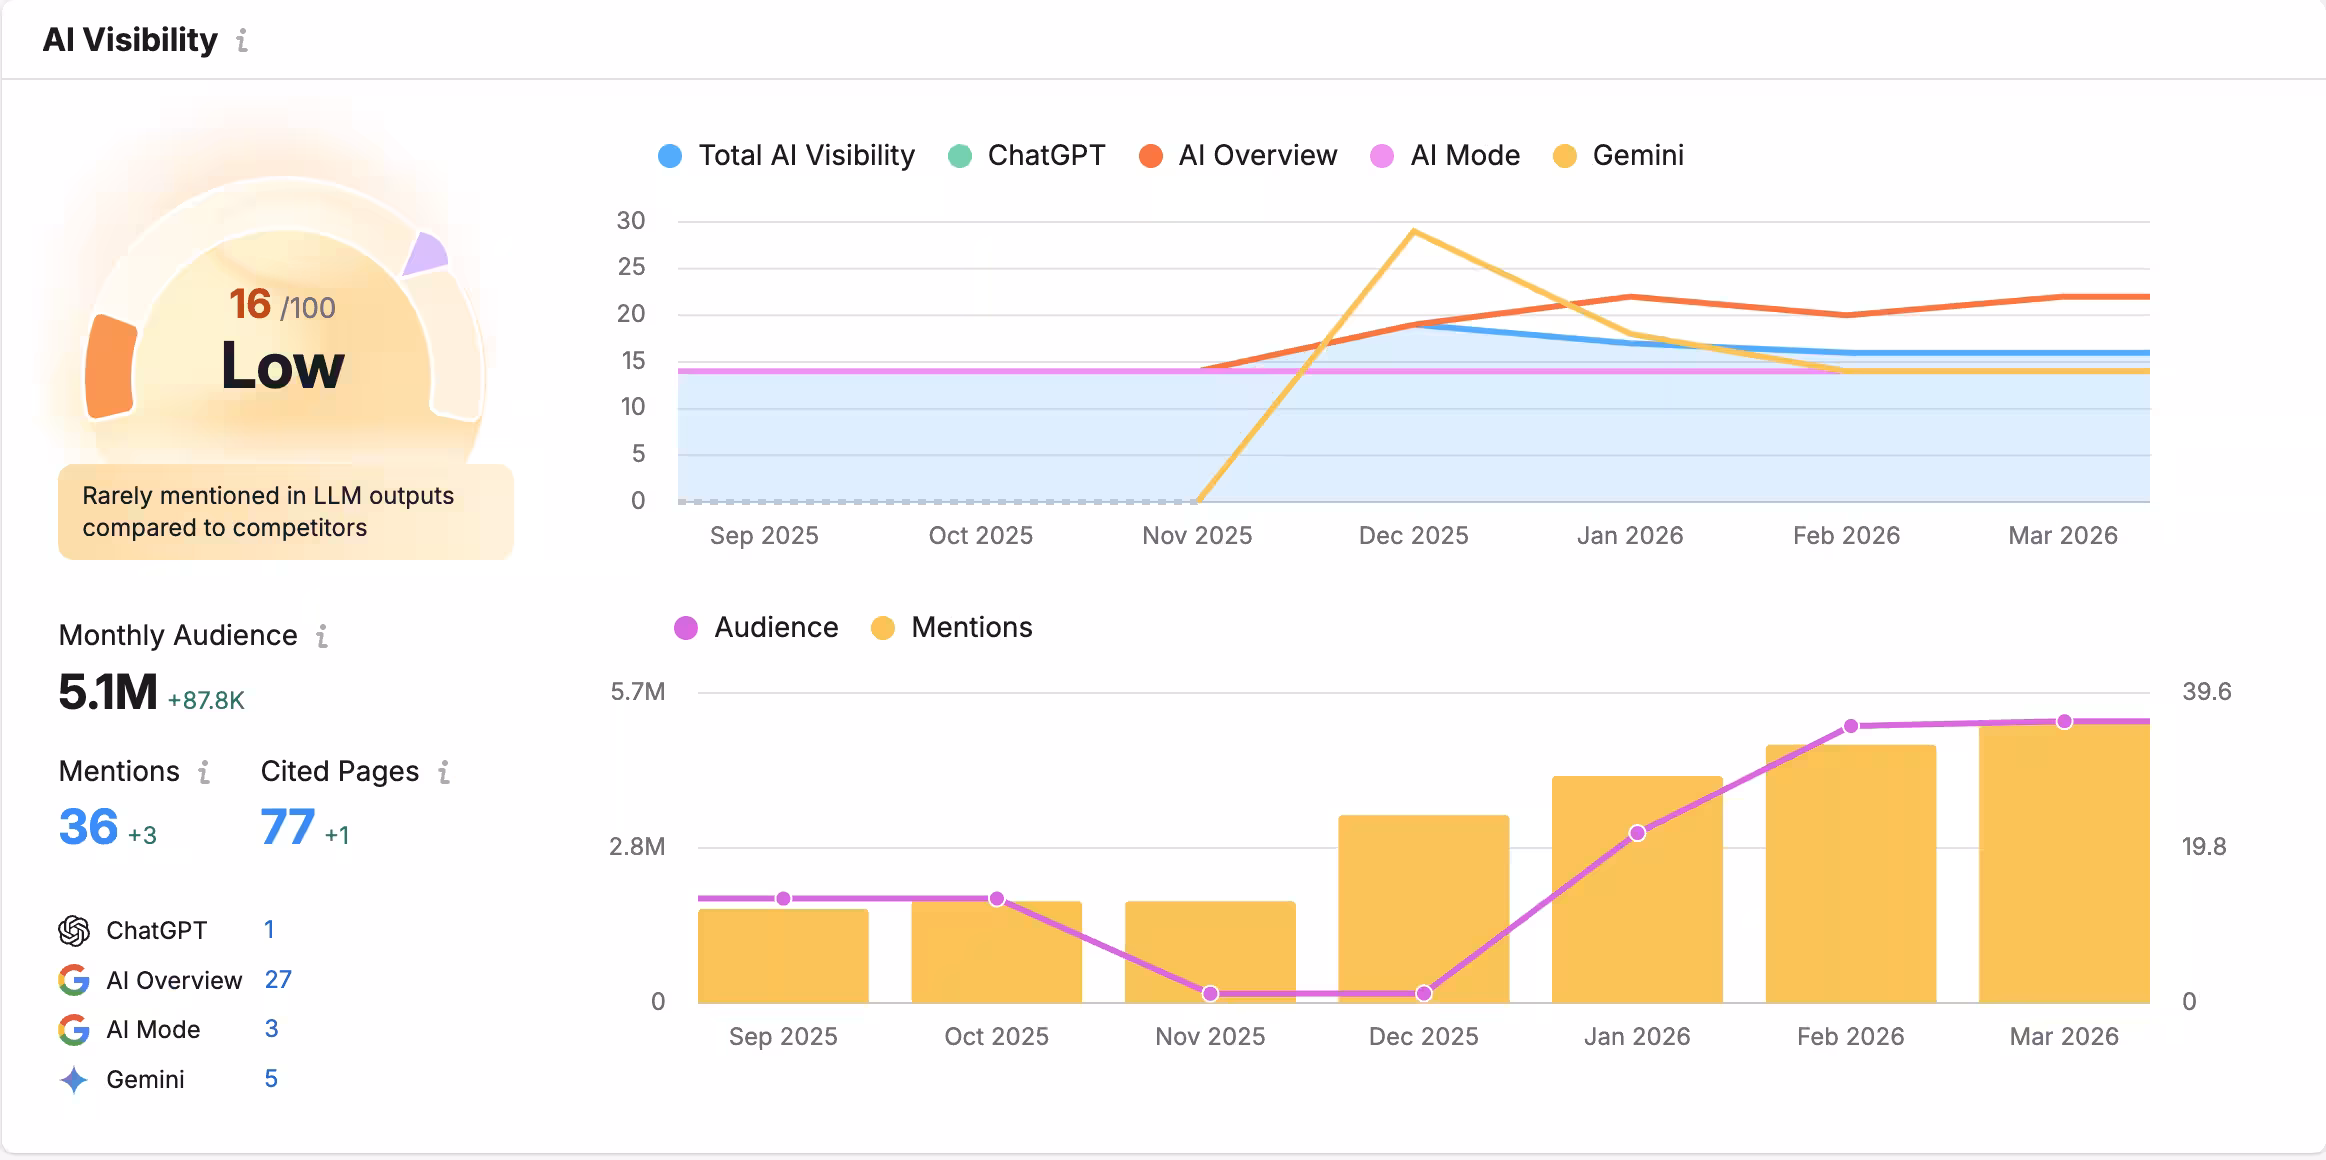This screenshot has height=1160, width=2326.
Task: Click the ChatGPT logo icon in the sidebar
Action: [x=74, y=929]
